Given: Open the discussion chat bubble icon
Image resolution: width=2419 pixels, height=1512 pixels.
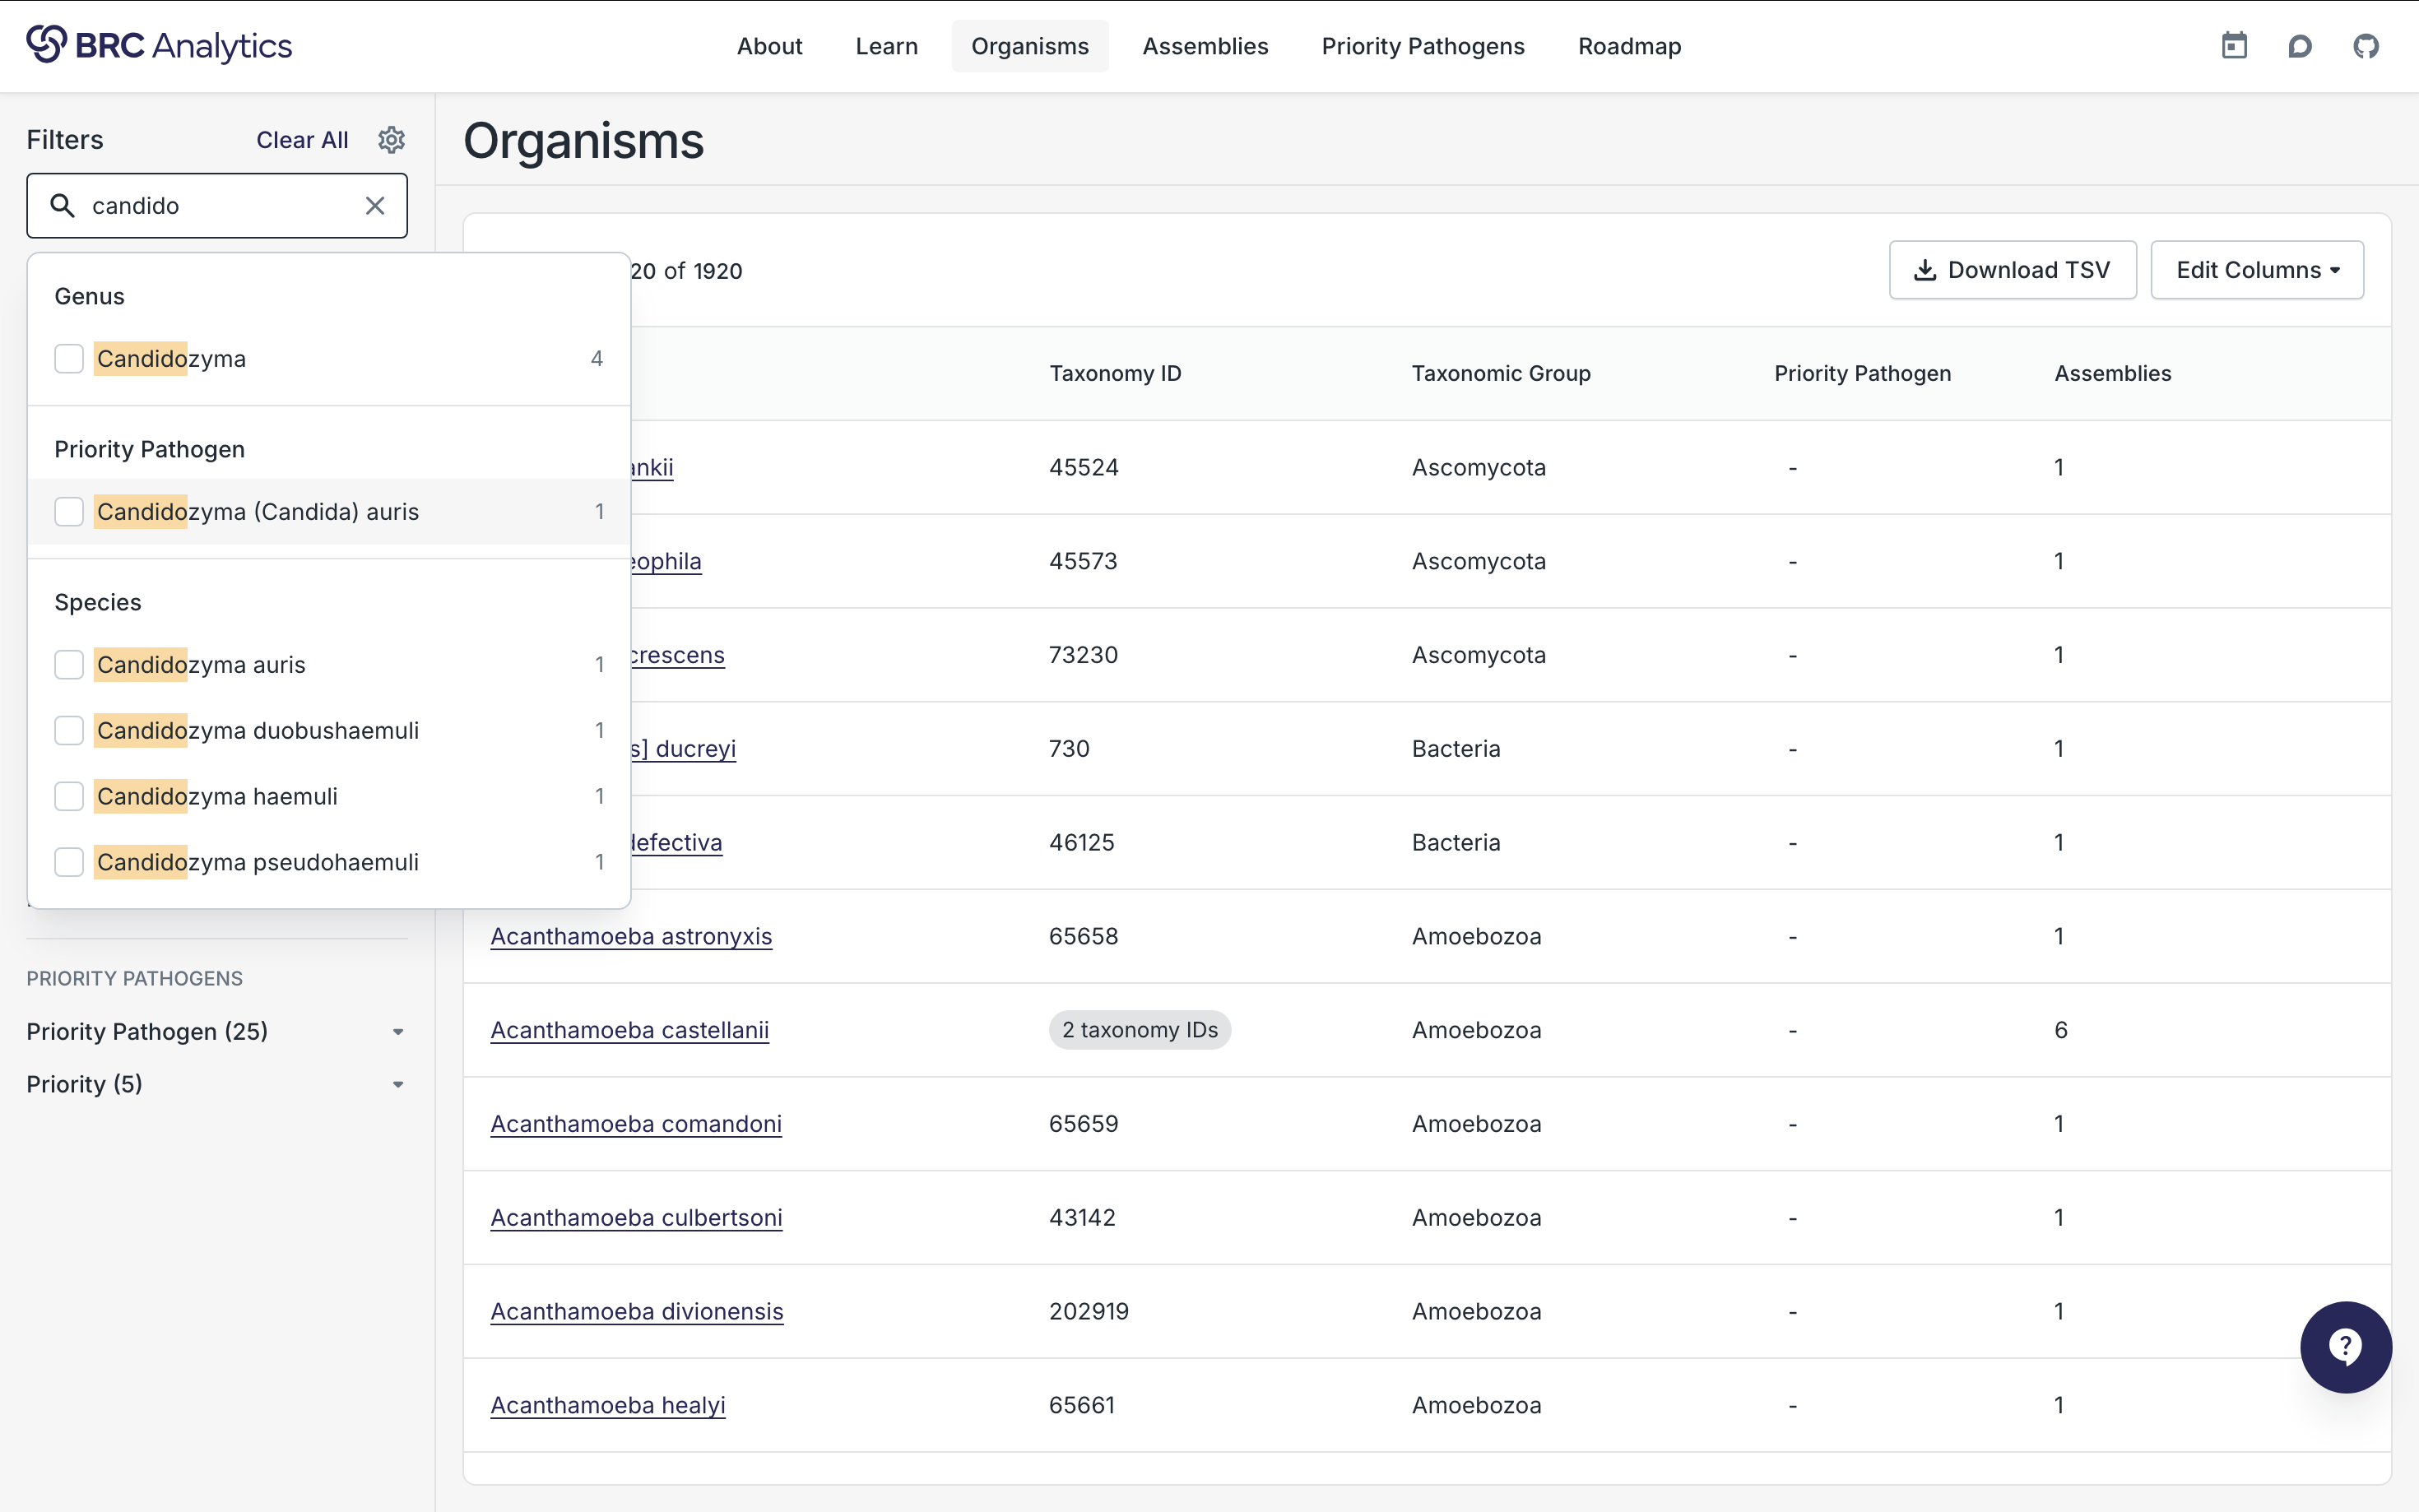Looking at the screenshot, I should pyautogui.click(x=2300, y=46).
